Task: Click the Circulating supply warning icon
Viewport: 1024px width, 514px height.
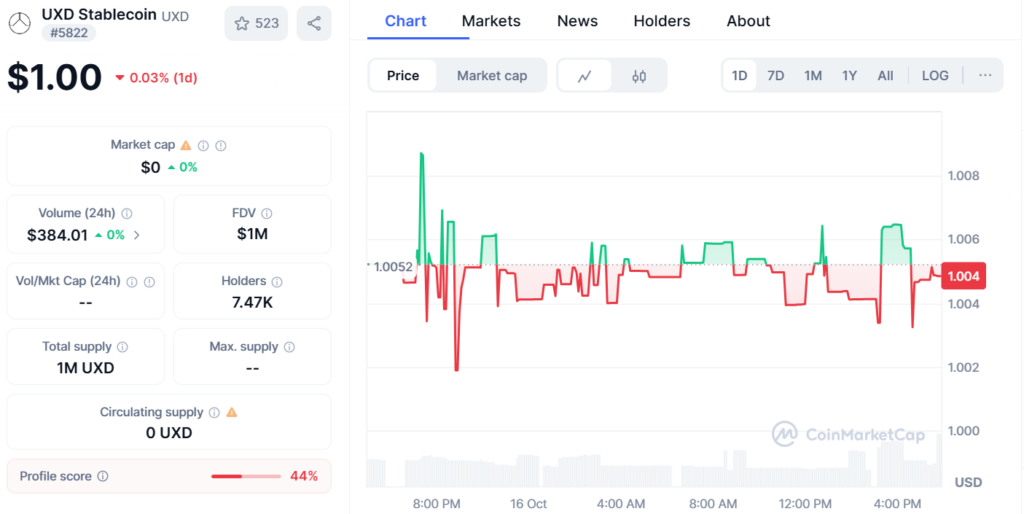Action: click(x=232, y=412)
